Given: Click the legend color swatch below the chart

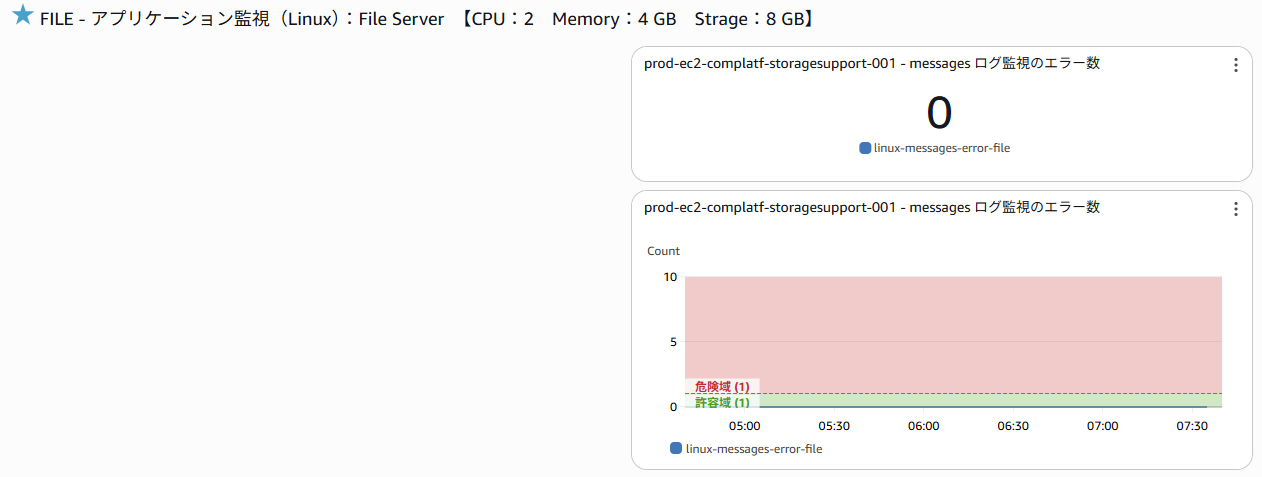Looking at the screenshot, I should coord(676,449).
